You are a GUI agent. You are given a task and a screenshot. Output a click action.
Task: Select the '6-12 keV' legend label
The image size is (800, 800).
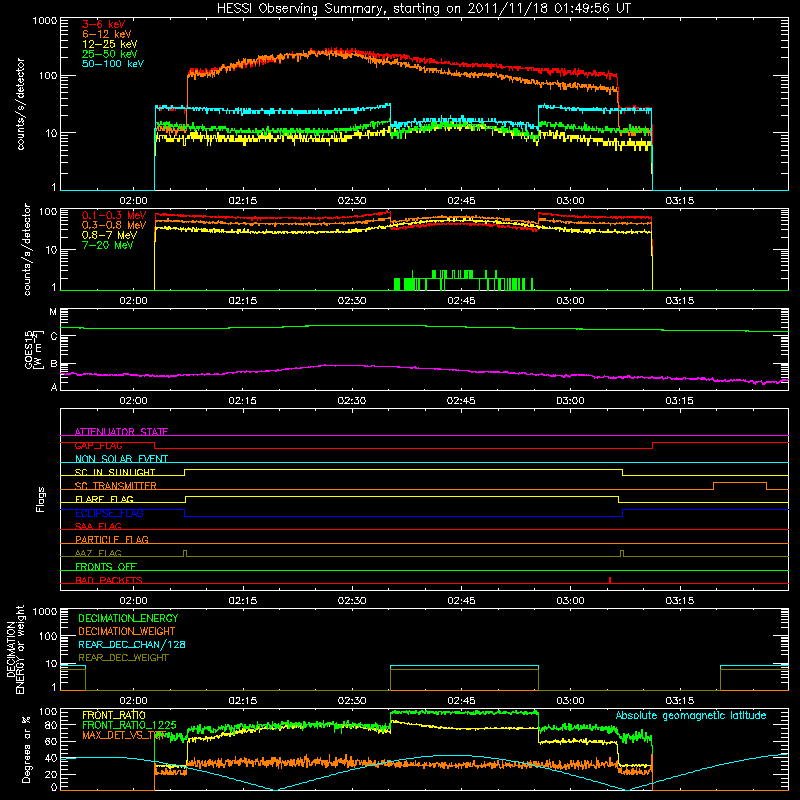[107, 34]
